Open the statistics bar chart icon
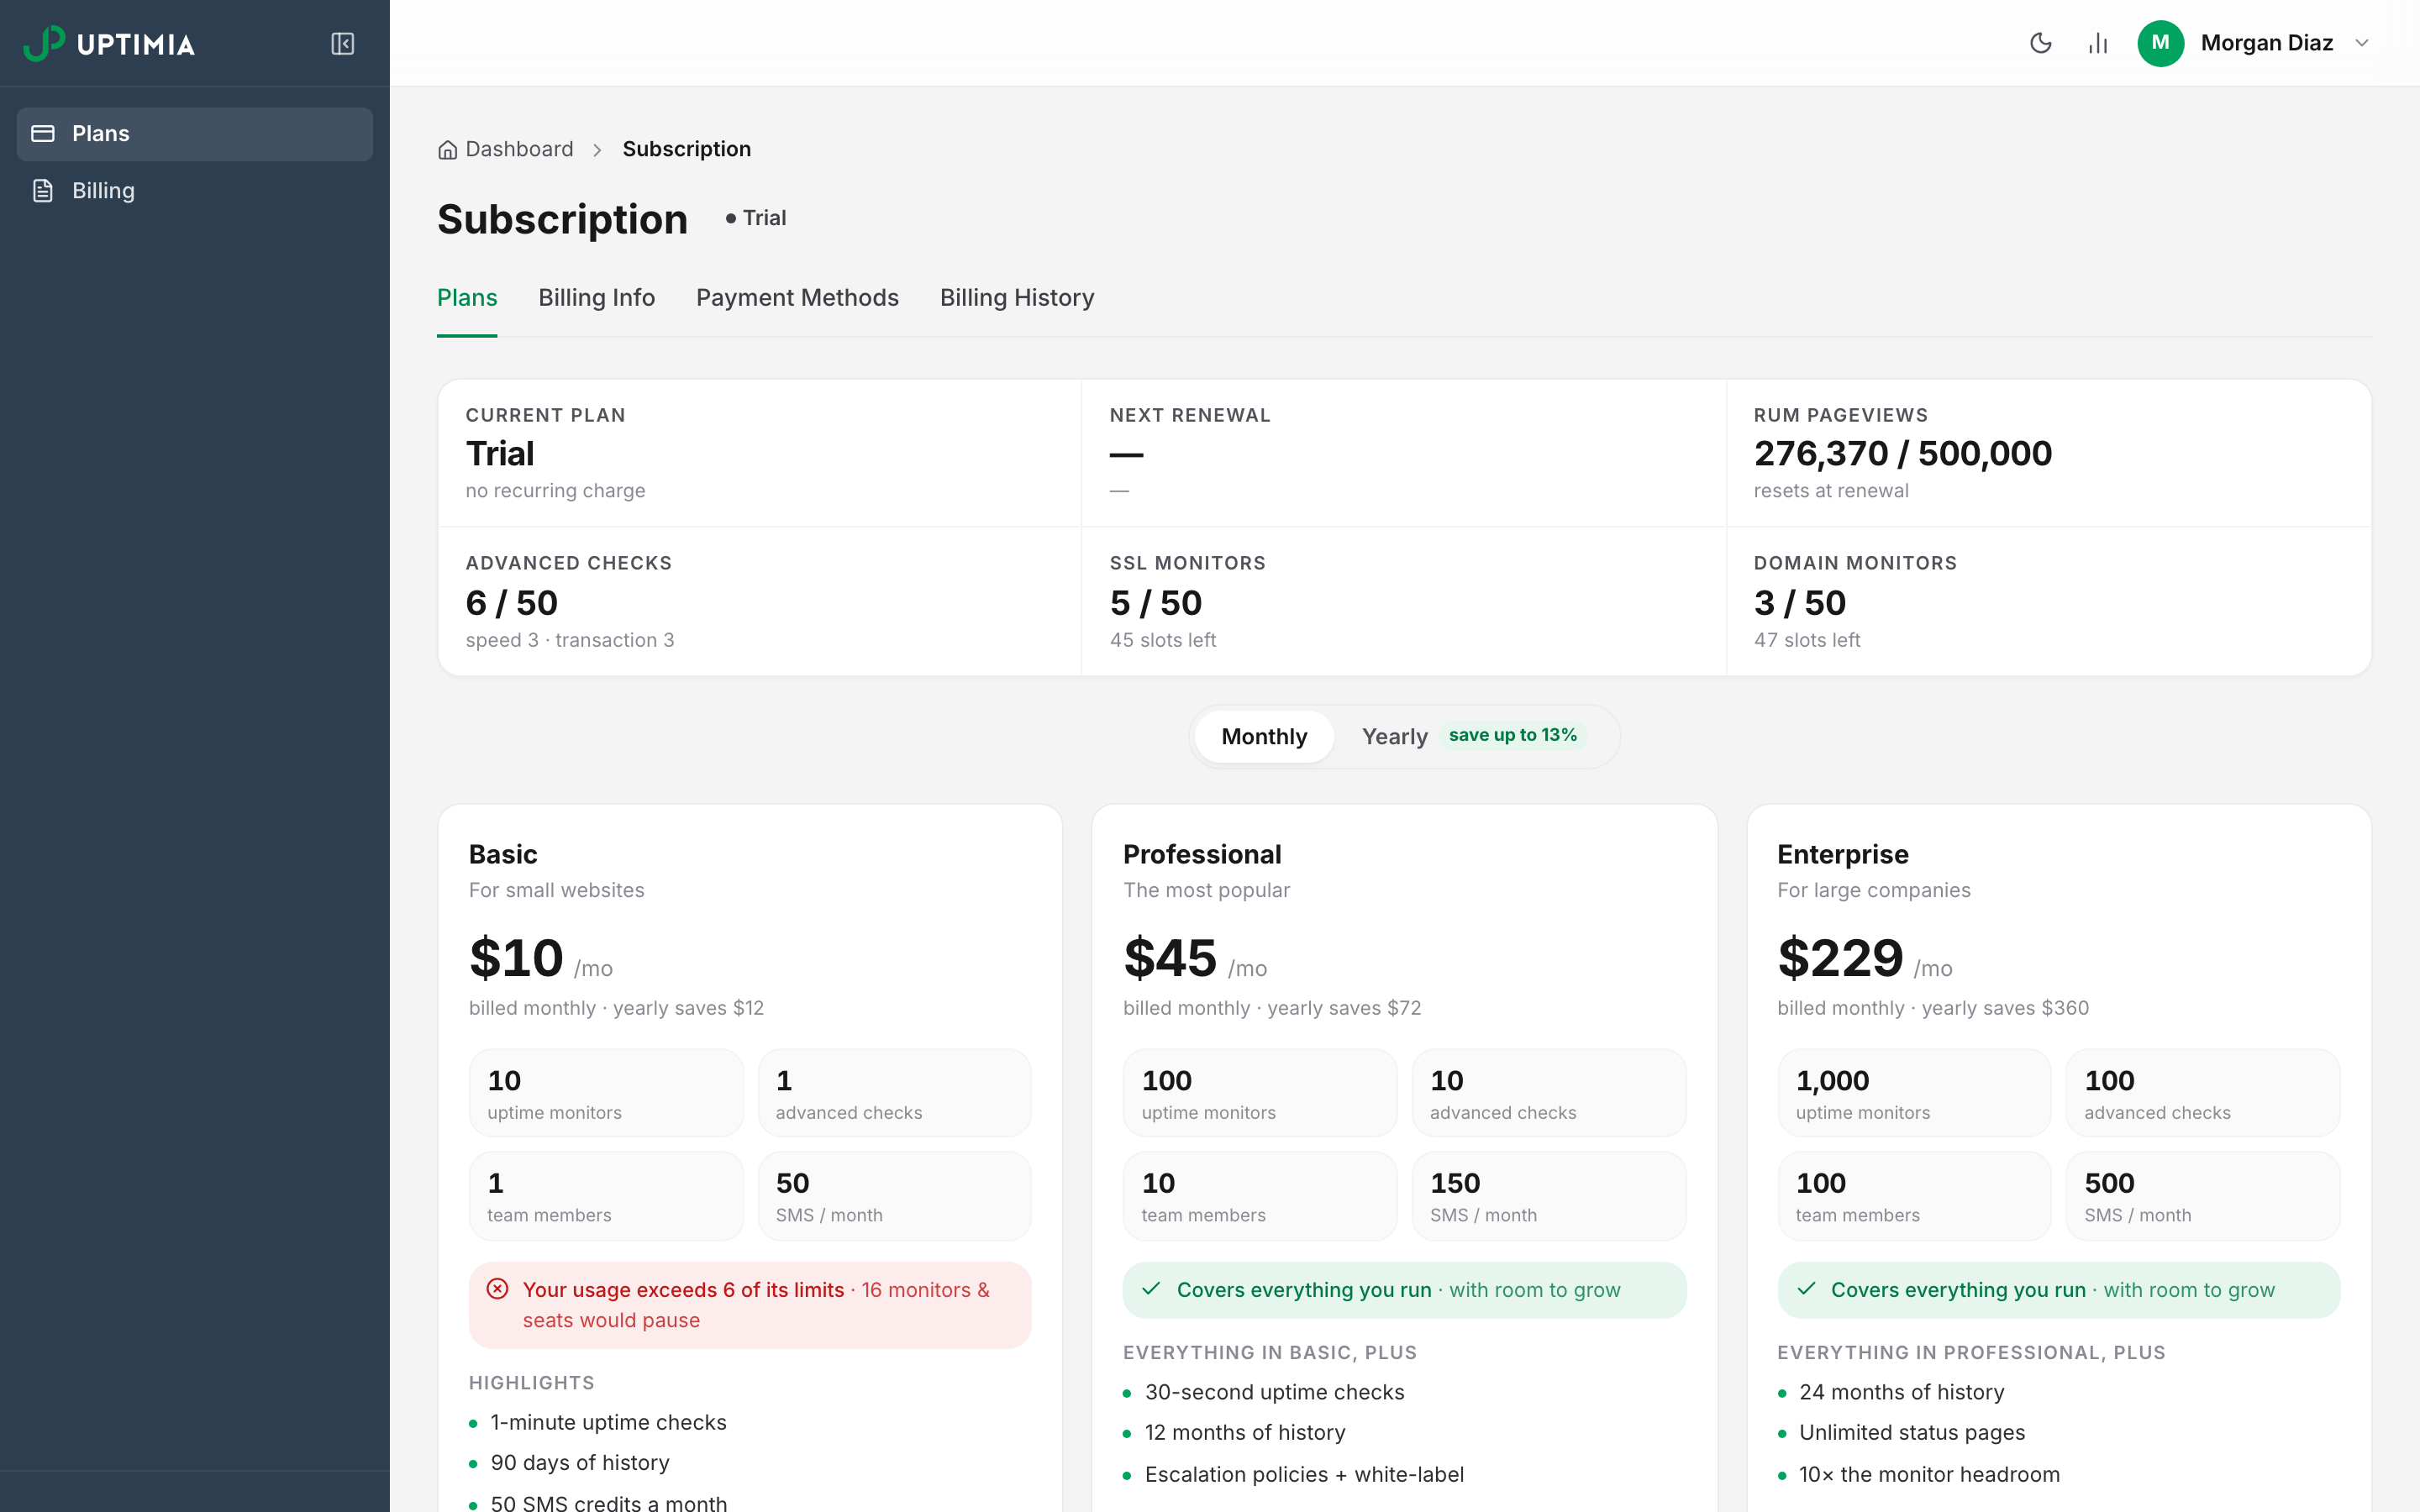 (2098, 43)
